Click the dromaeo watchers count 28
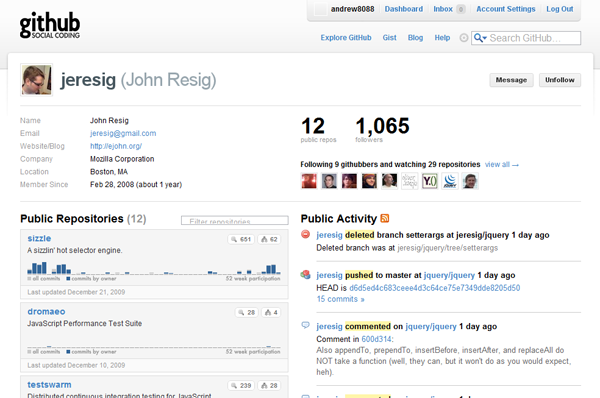Viewport: 600px width, 398px height. point(247,313)
